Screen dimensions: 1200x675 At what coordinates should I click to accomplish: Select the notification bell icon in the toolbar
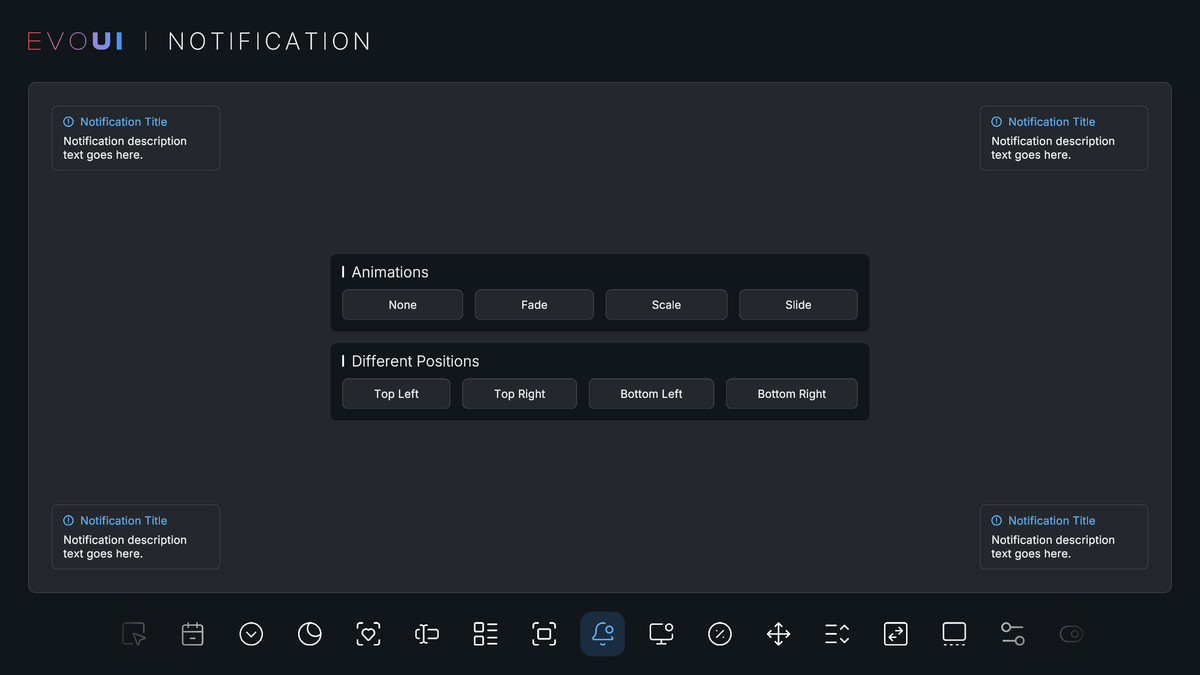(602, 633)
